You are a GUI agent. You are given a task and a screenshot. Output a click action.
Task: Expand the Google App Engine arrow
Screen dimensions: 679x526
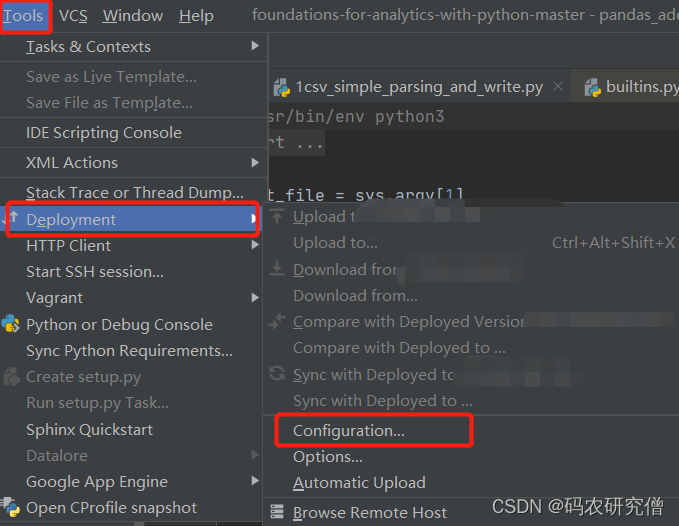click(x=255, y=481)
